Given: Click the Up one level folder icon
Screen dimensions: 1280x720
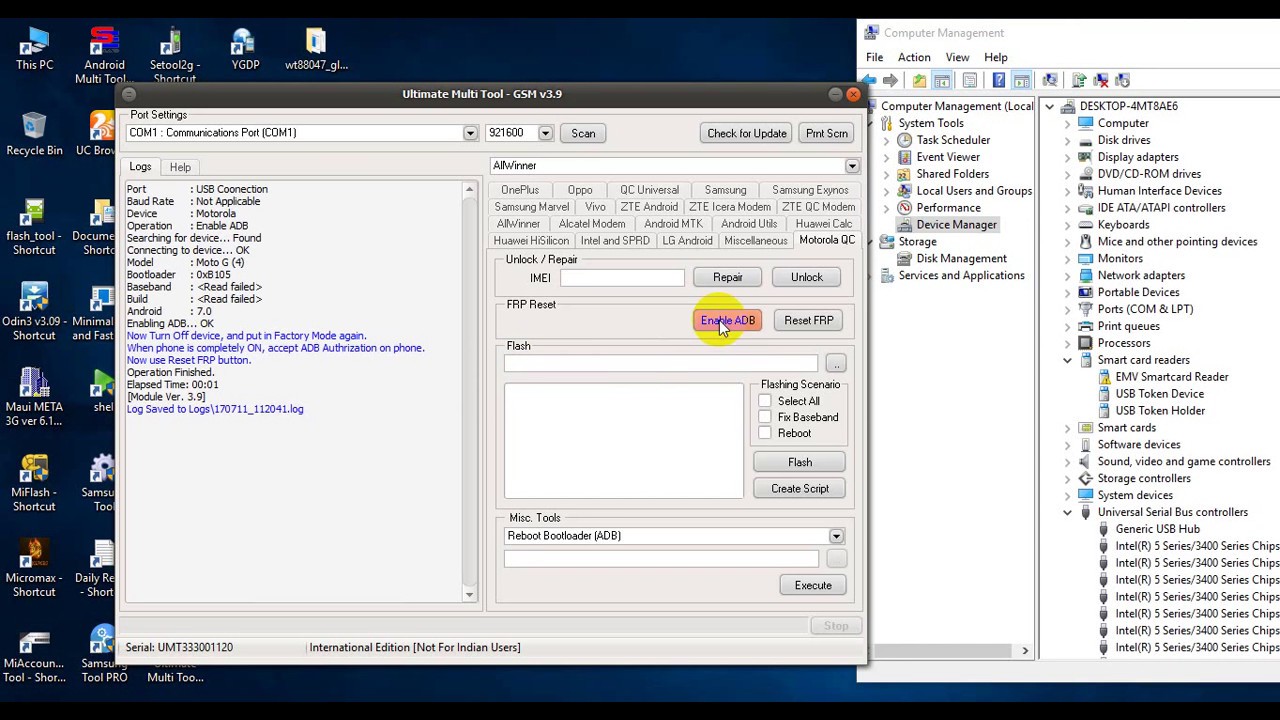Looking at the screenshot, I should tap(919, 80).
